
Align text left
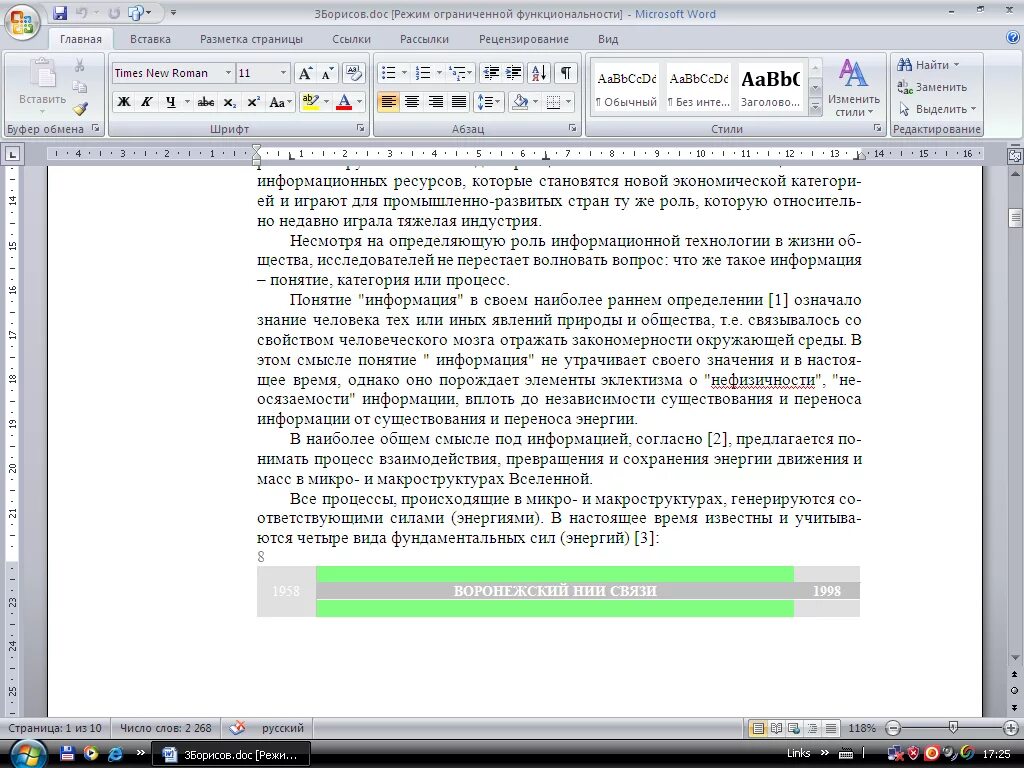pos(389,102)
